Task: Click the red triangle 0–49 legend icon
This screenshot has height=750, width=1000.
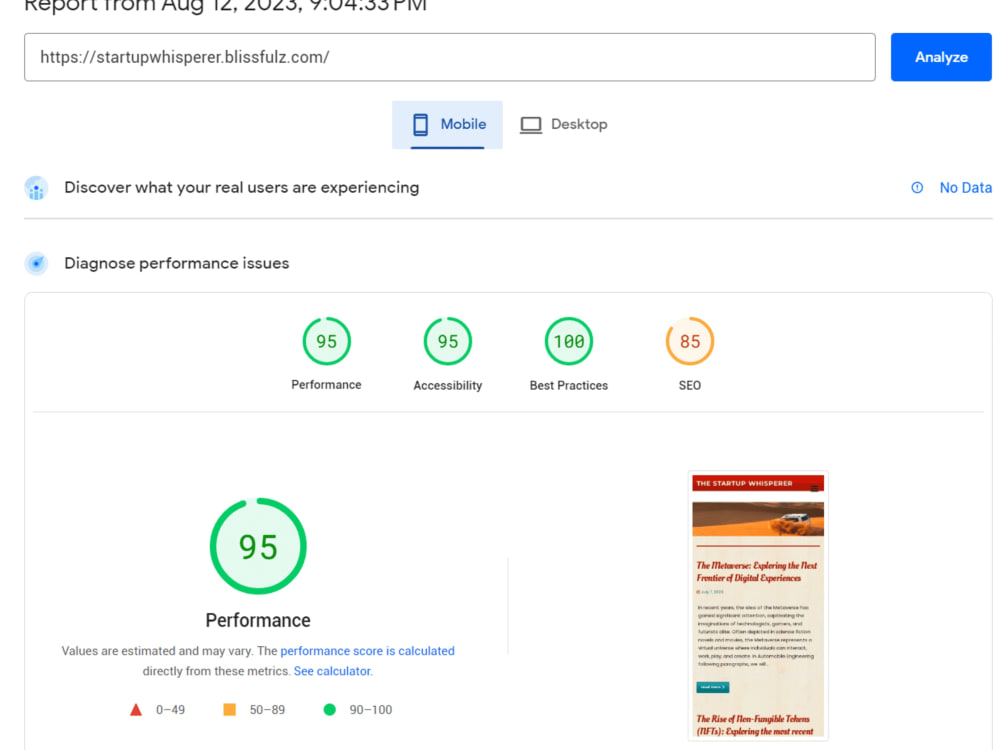Action: click(x=136, y=710)
